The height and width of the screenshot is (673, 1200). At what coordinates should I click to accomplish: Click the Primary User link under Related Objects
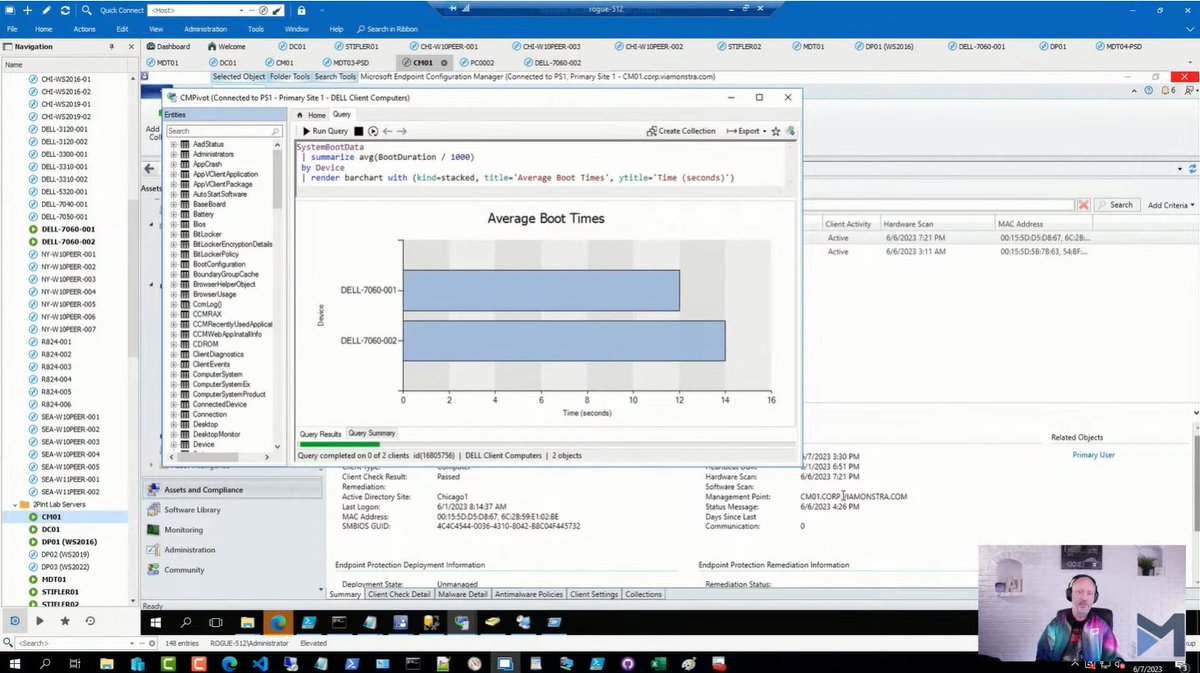(x=1093, y=455)
